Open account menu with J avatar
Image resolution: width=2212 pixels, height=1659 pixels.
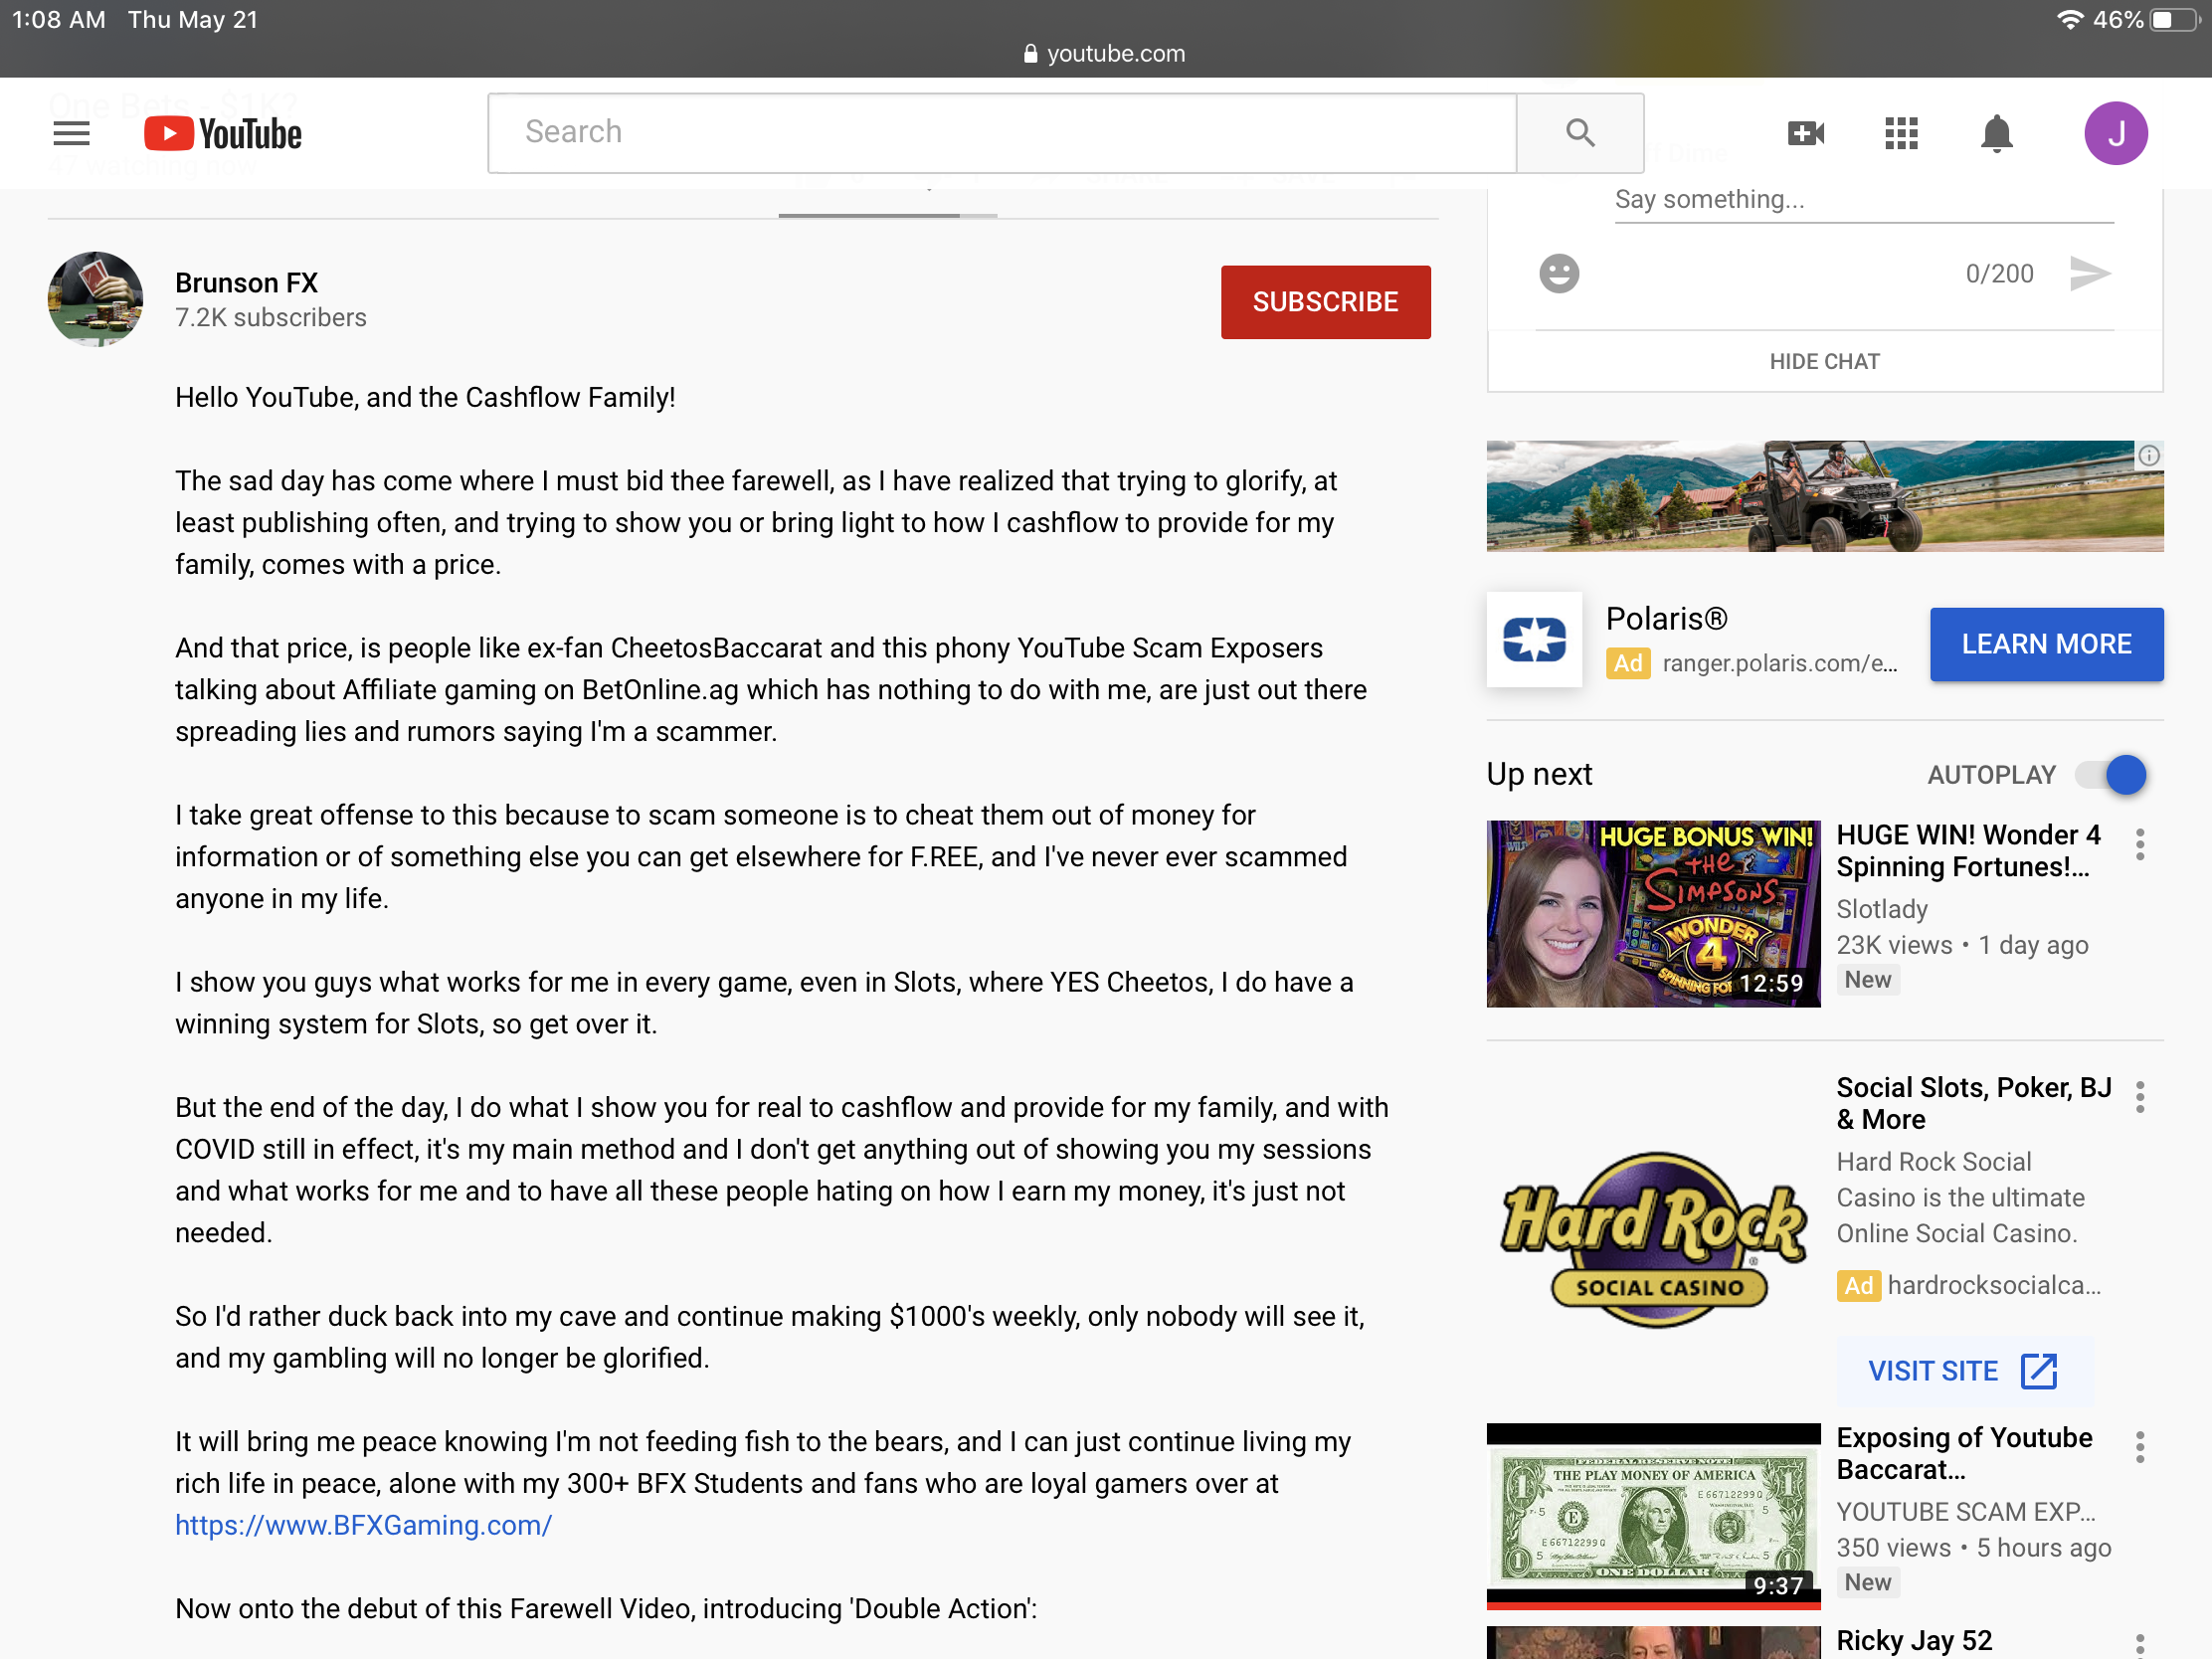coord(2116,133)
